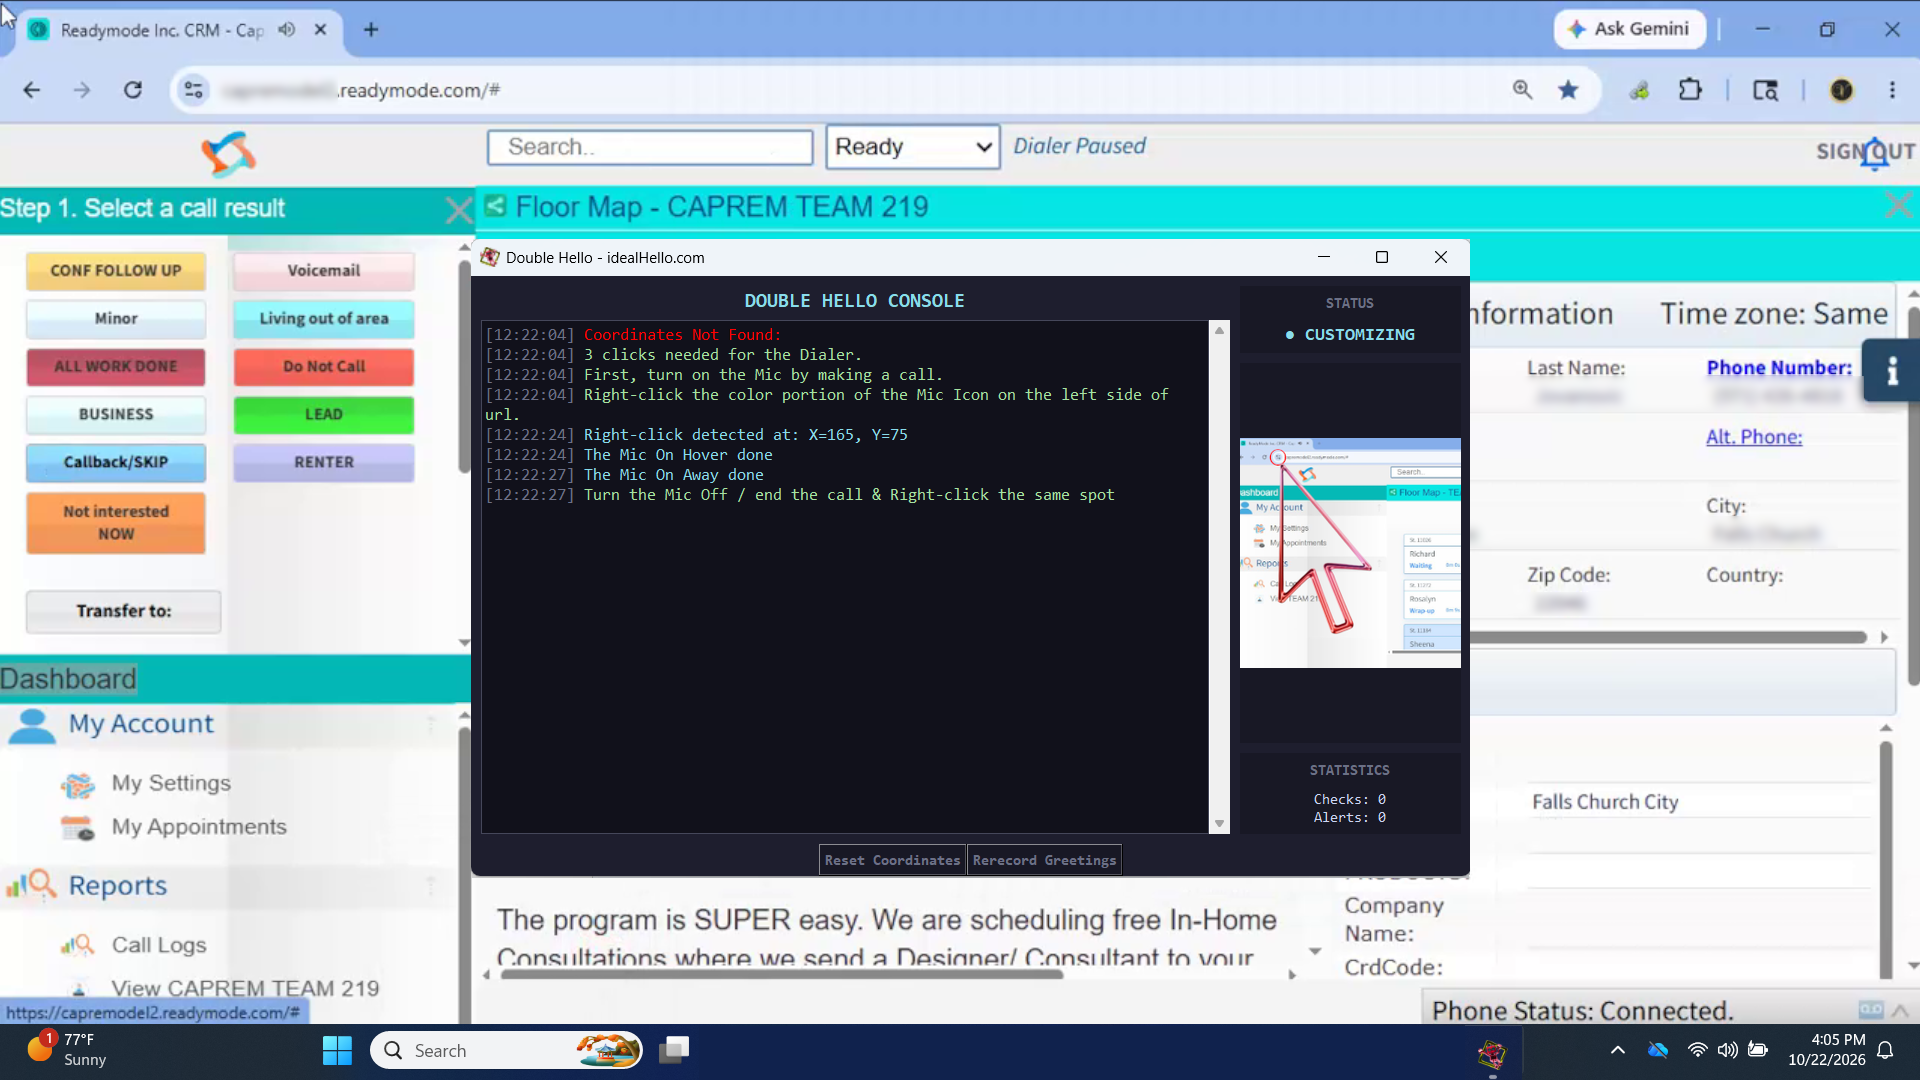Open the Ready status dropdown

(912, 147)
